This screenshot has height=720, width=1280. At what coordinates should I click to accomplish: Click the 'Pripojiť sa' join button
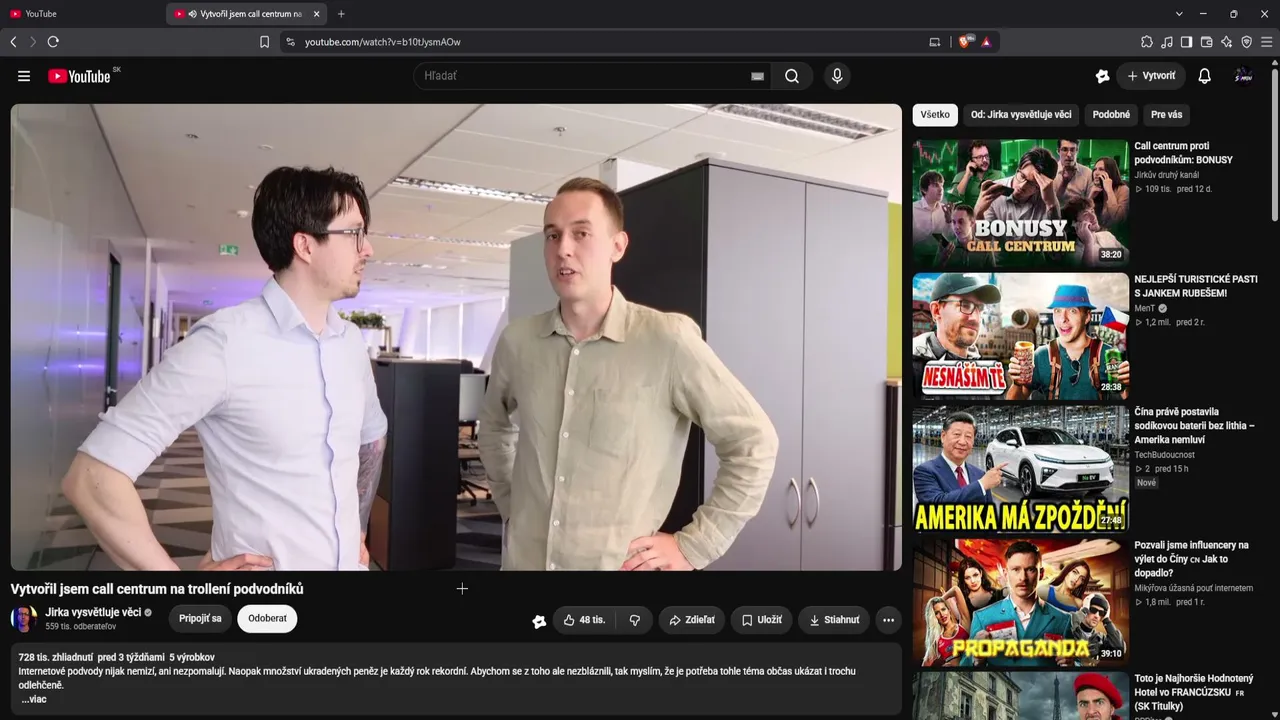[x=200, y=619]
